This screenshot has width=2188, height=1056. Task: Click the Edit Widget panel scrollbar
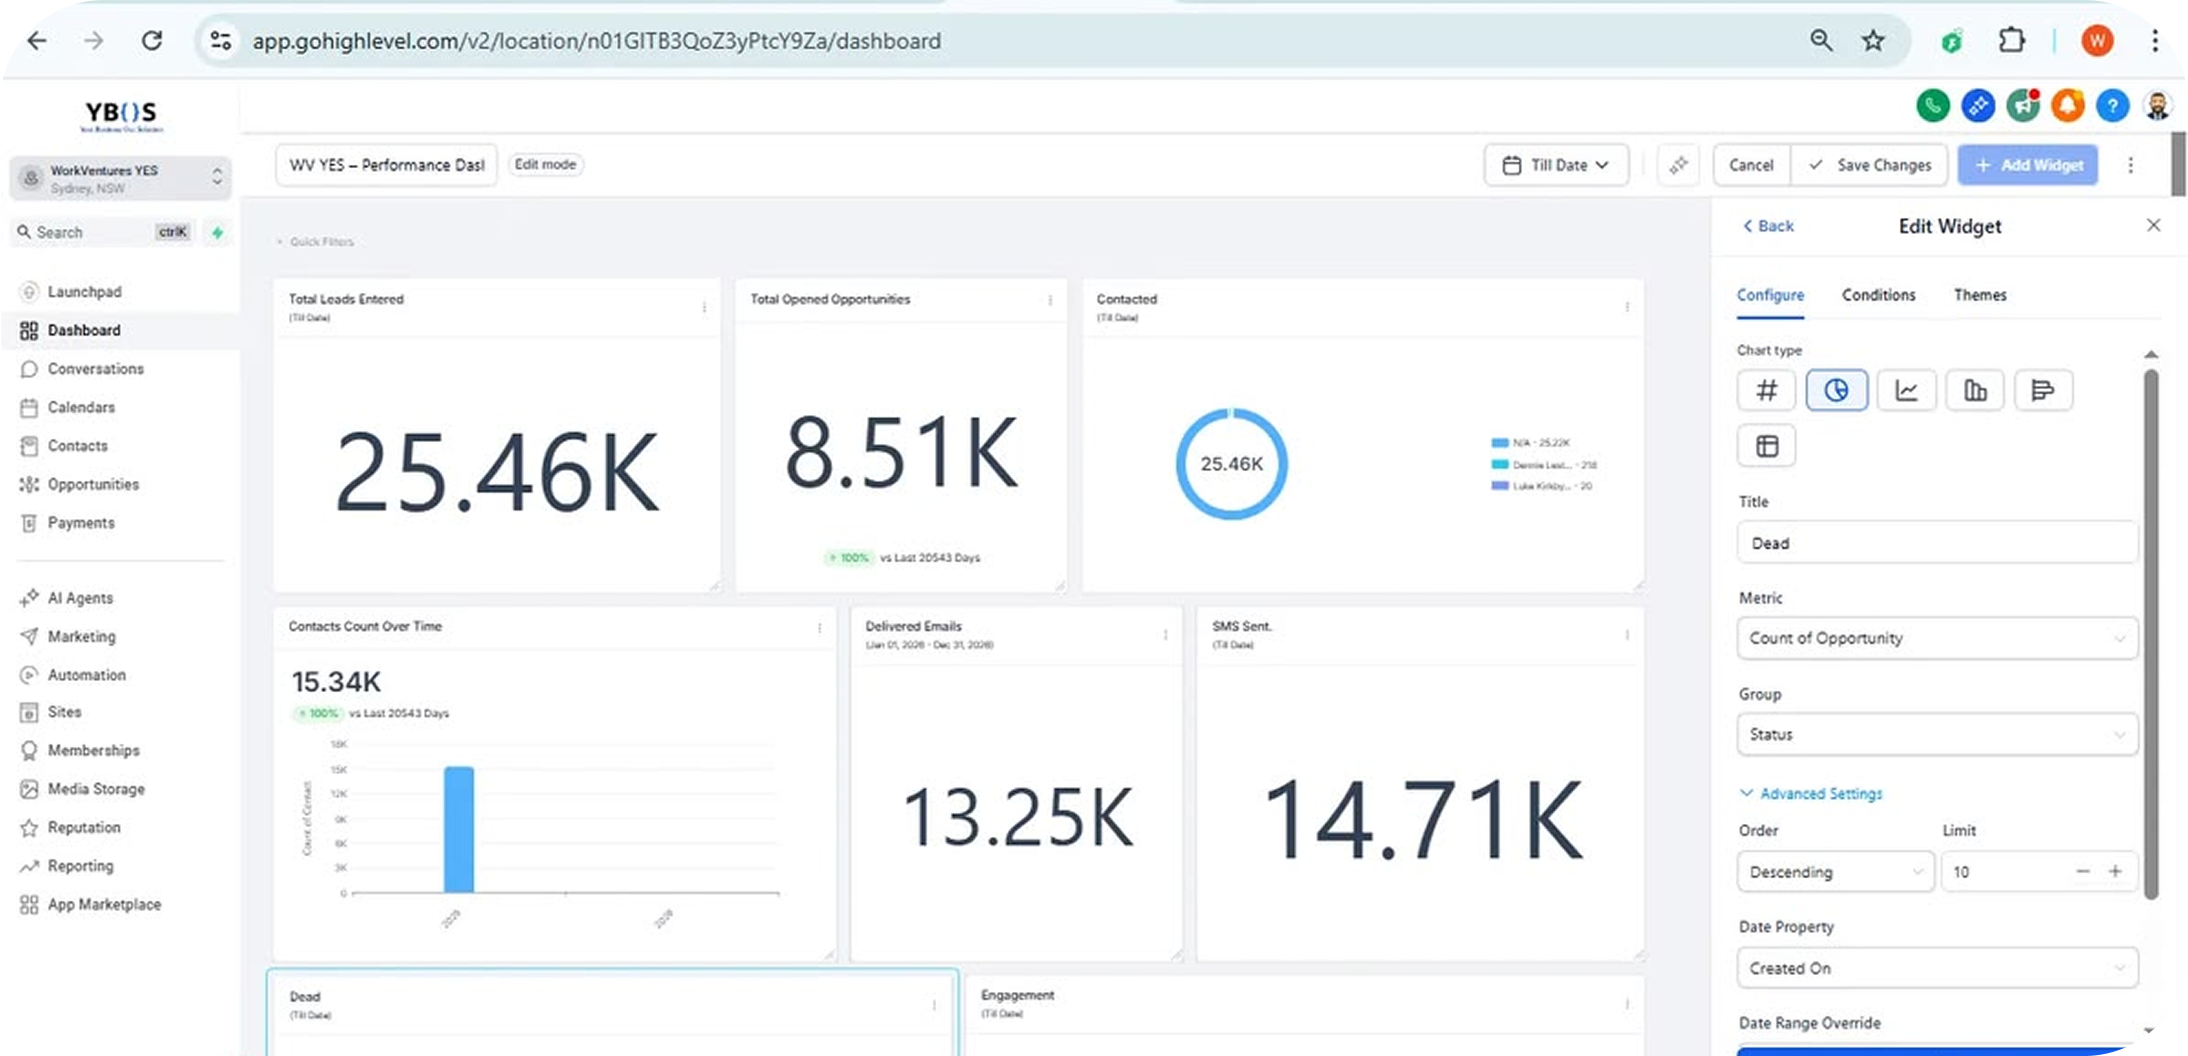point(2150,635)
